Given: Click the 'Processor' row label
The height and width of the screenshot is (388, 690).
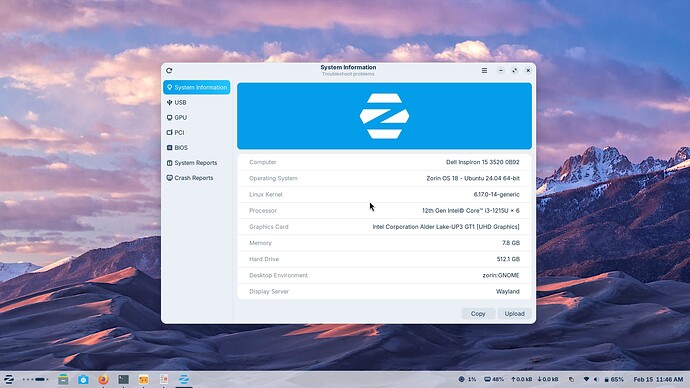Looking at the screenshot, I should (263, 211).
